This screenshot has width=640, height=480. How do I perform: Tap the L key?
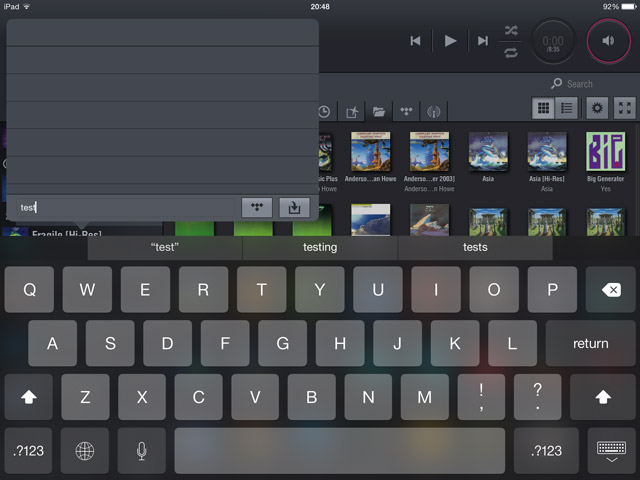512,343
